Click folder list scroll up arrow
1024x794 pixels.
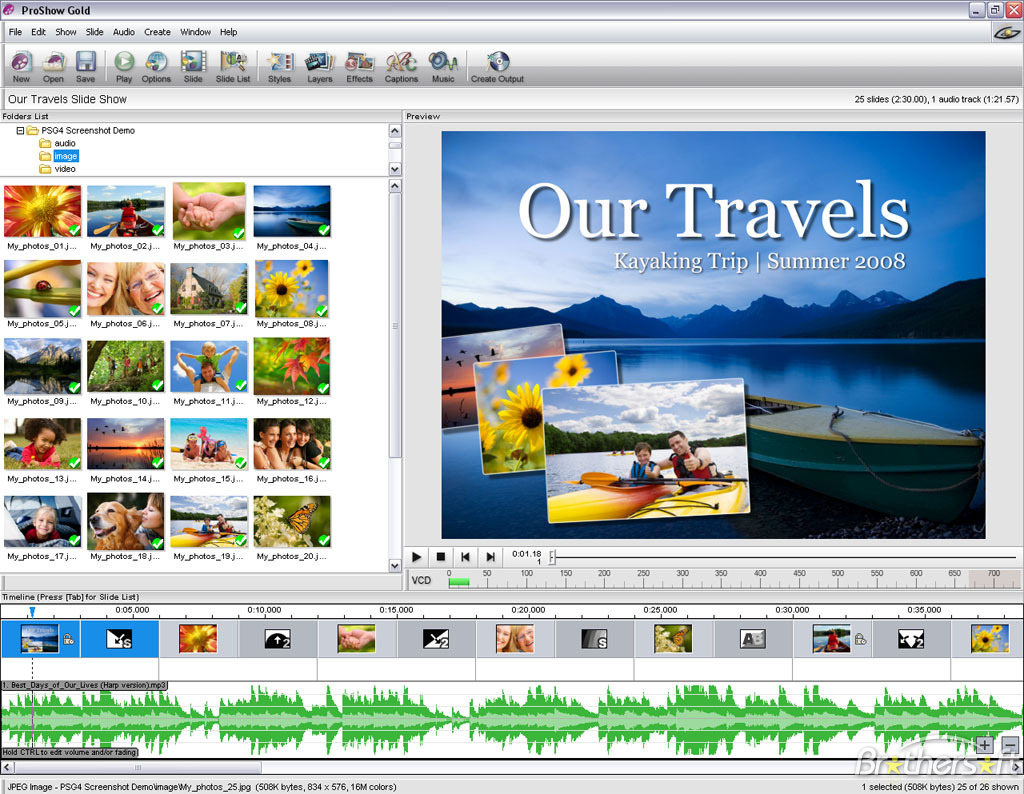(x=394, y=131)
